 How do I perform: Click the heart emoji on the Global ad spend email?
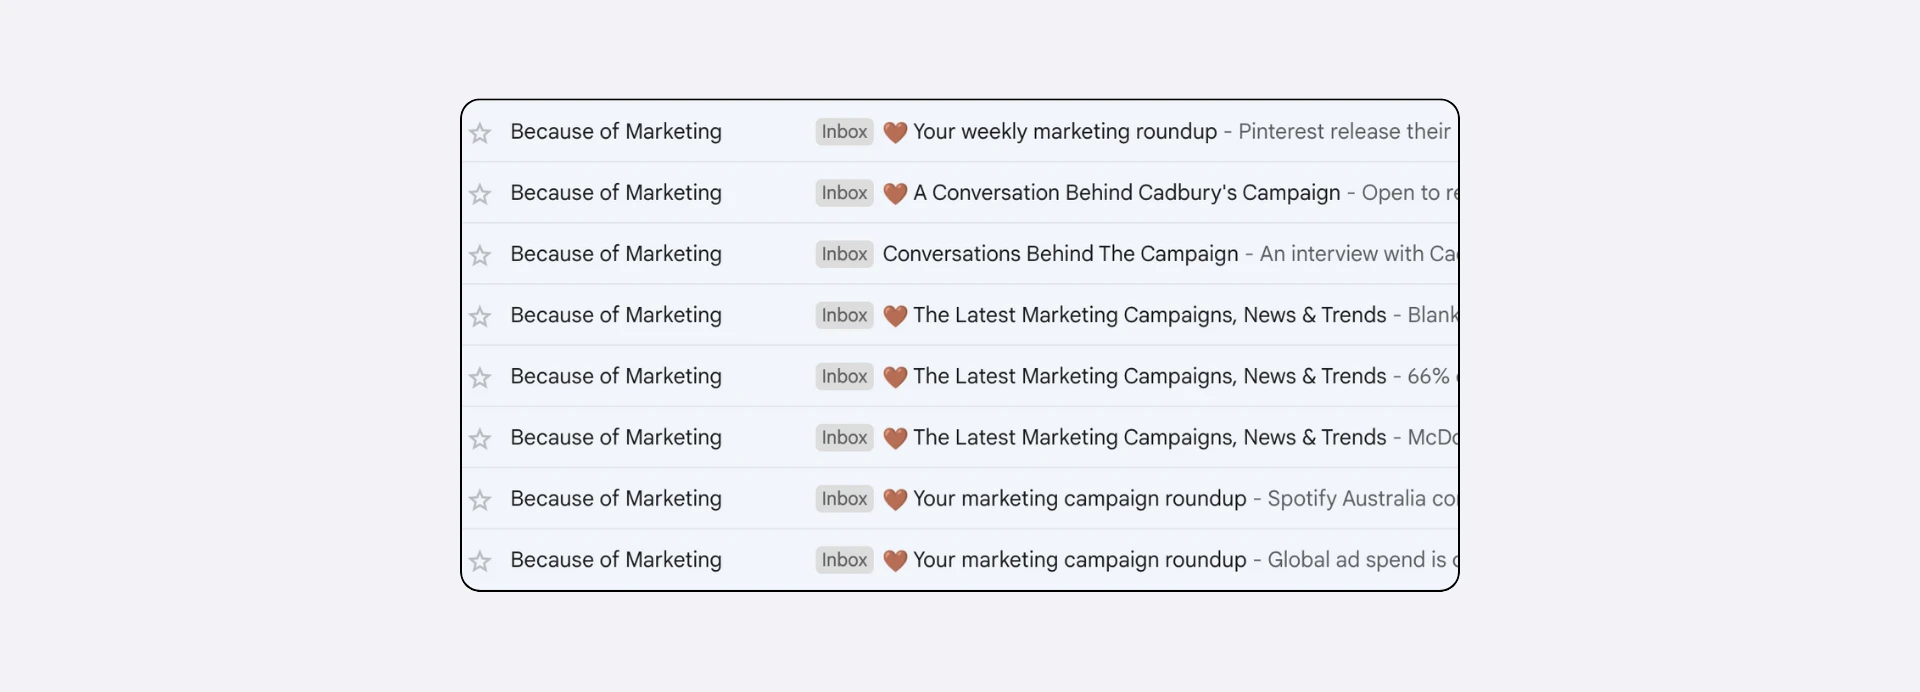[895, 560]
